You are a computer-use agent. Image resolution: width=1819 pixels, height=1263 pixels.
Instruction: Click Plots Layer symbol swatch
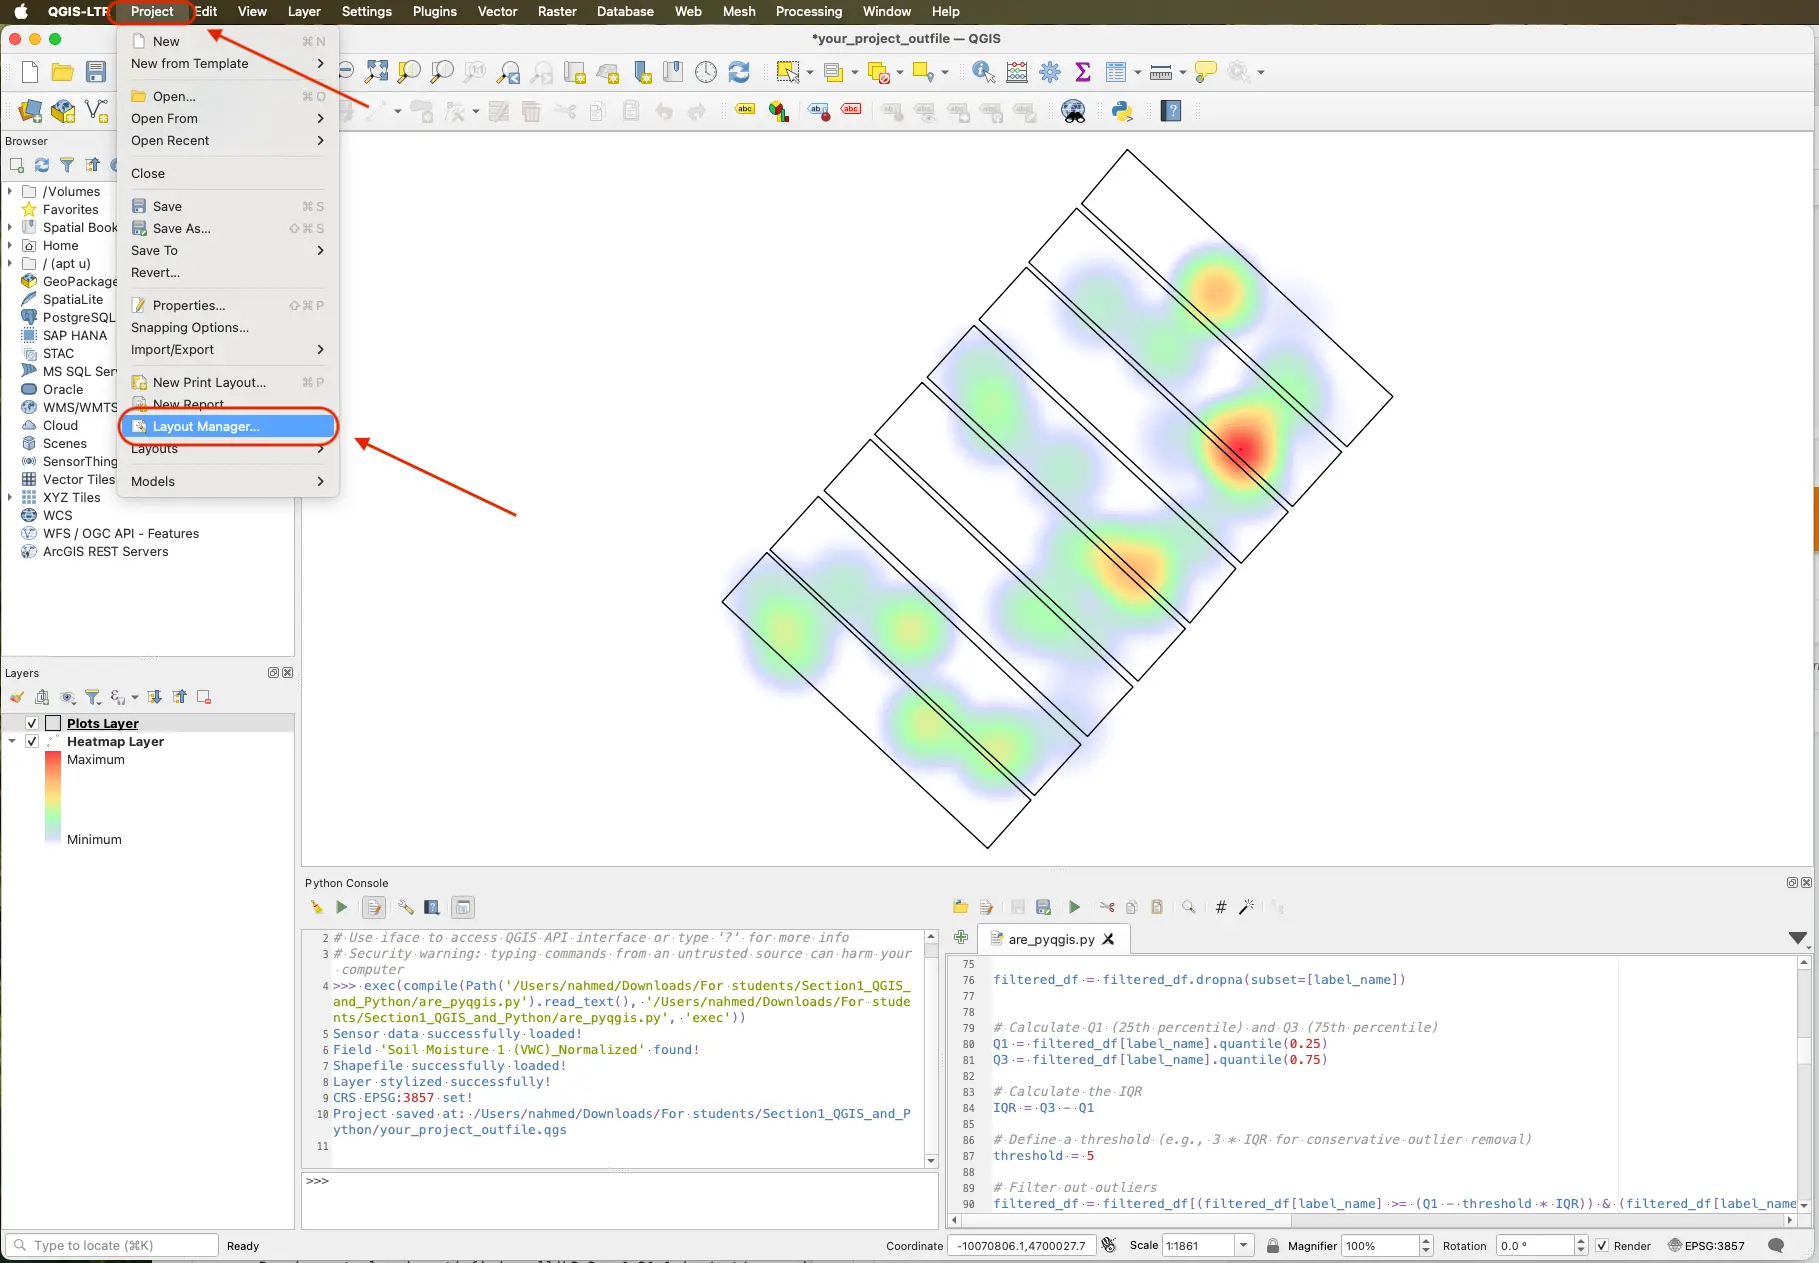[53, 723]
